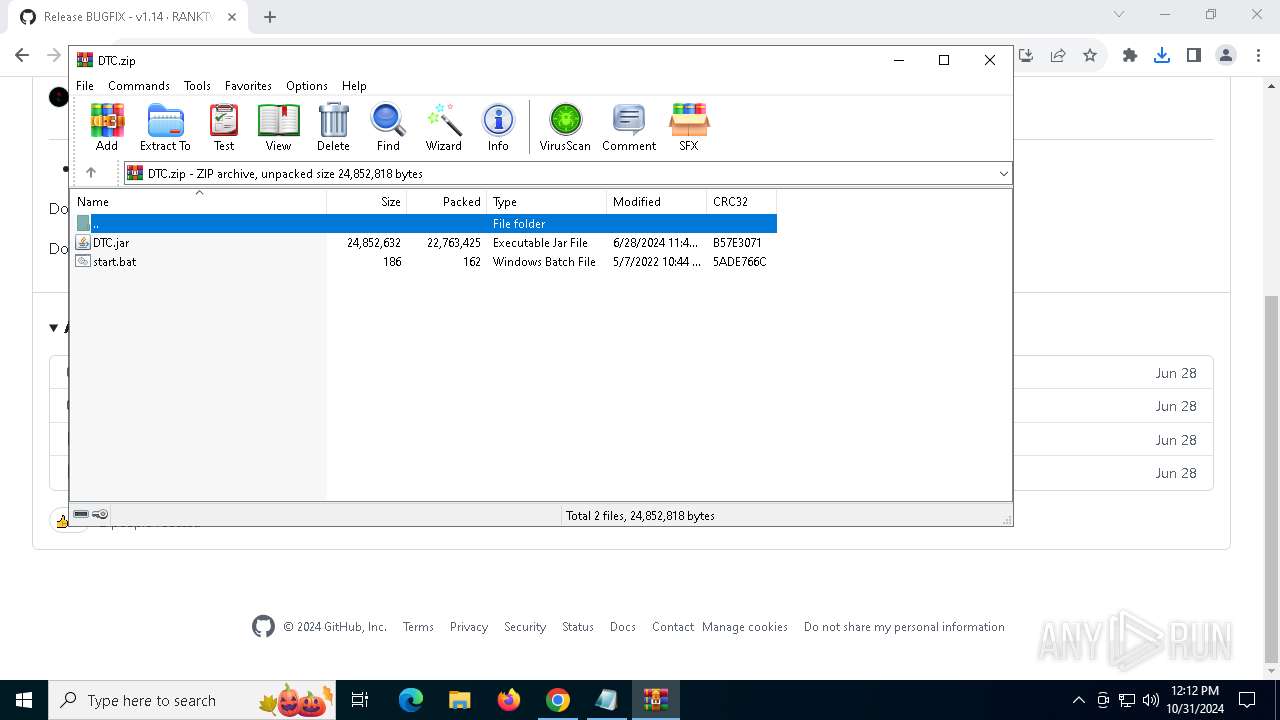Image resolution: width=1280 pixels, height=720 pixels.
Task: Open the Favorites menu
Action: (248, 86)
